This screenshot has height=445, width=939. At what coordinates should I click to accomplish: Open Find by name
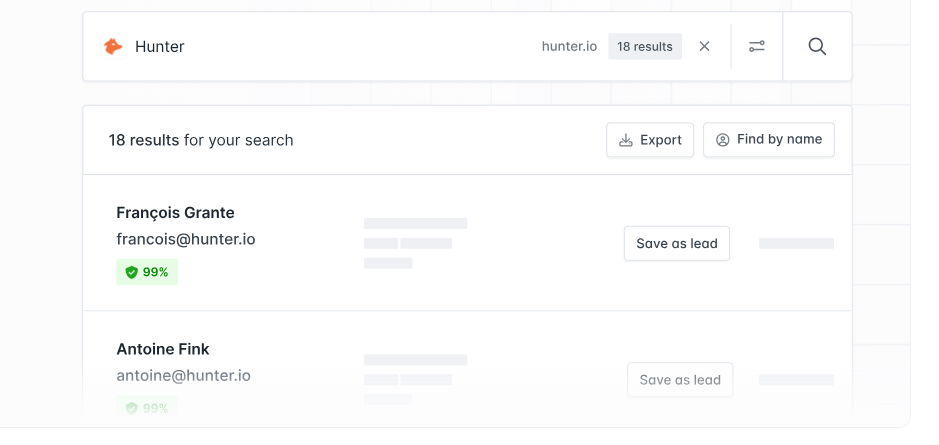[768, 140]
